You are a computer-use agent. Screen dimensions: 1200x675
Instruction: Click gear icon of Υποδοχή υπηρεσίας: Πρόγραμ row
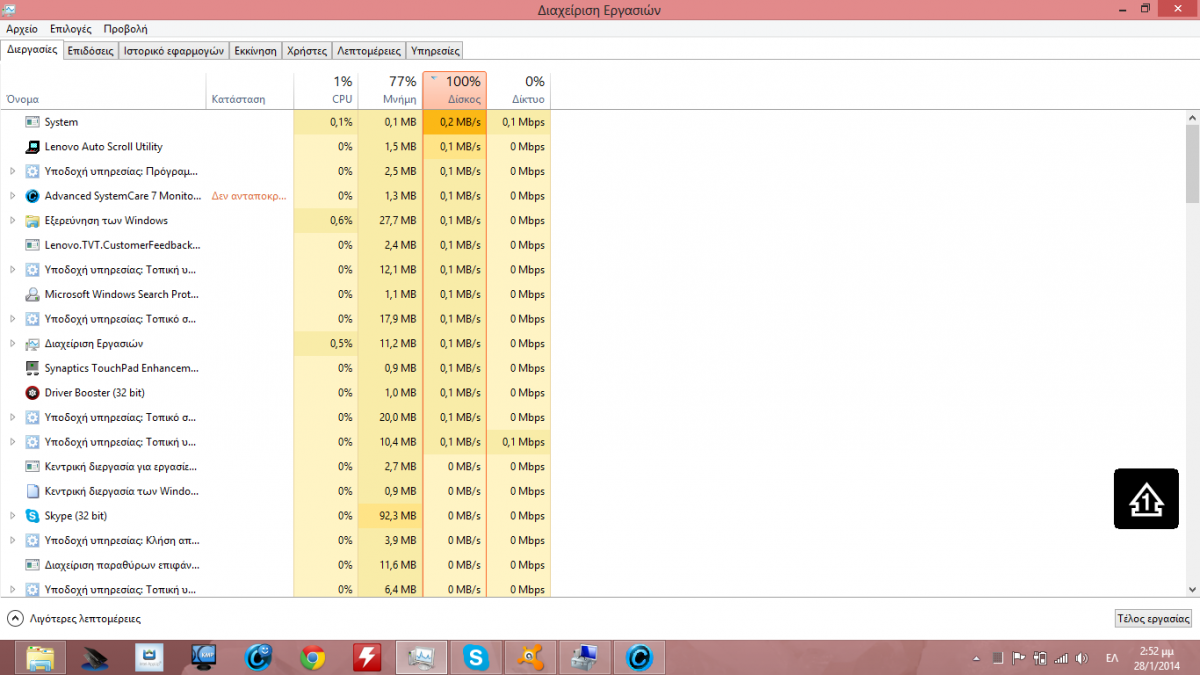point(32,171)
